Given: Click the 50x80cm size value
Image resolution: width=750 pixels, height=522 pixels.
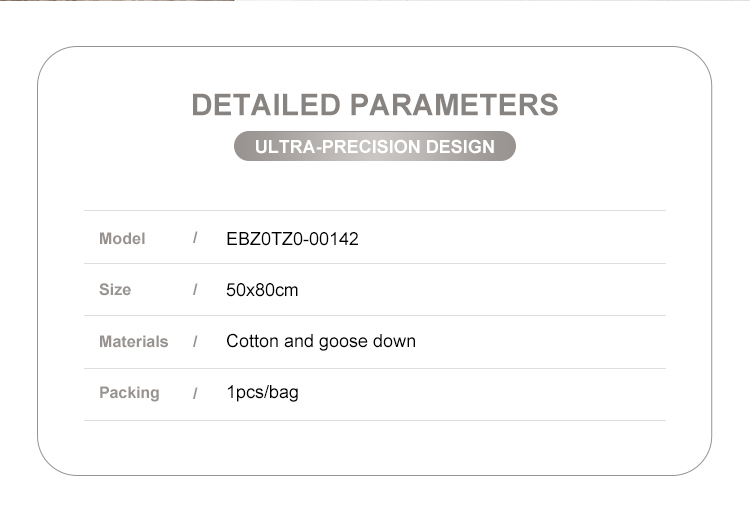Looking at the screenshot, I should pyautogui.click(x=262, y=290).
